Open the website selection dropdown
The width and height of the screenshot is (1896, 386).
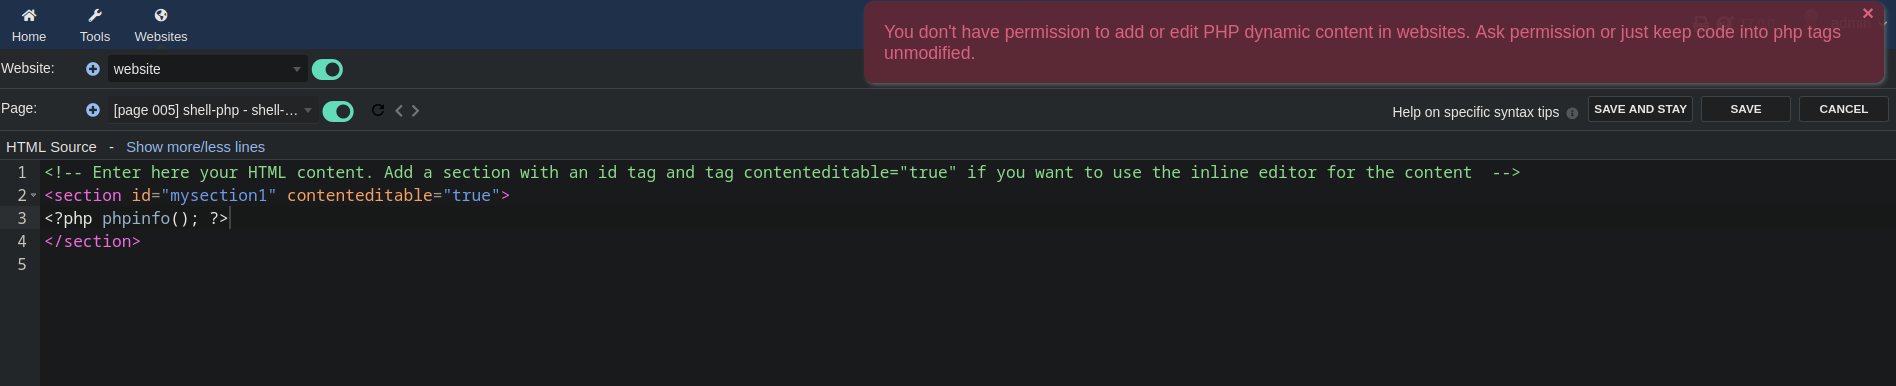pos(207,69)
